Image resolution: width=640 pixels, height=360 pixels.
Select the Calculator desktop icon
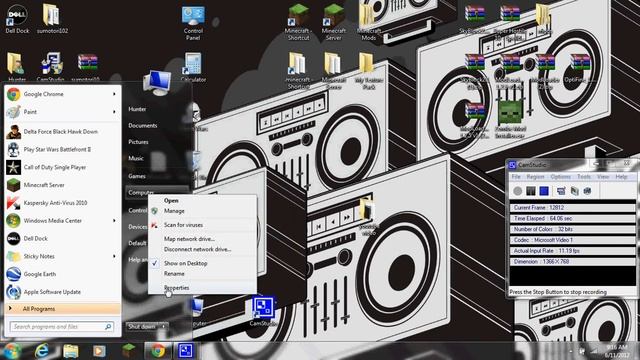click(x=193, y=67)
